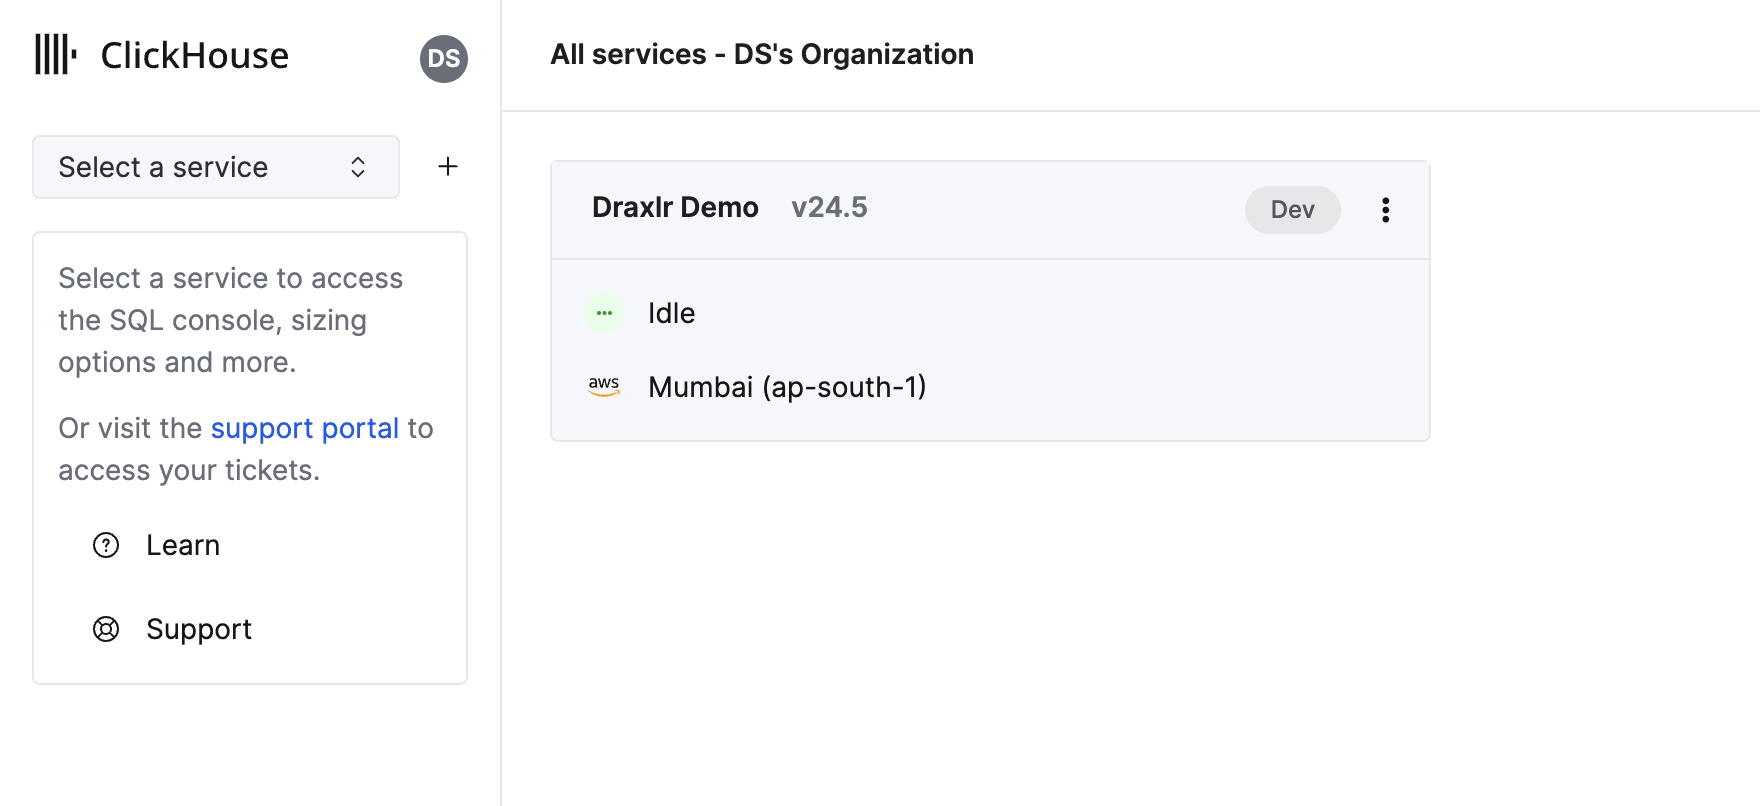Click the ClickHouse wordmark text
The height and width of the screenshot is (806, 1760).
[x=195, y=55]
